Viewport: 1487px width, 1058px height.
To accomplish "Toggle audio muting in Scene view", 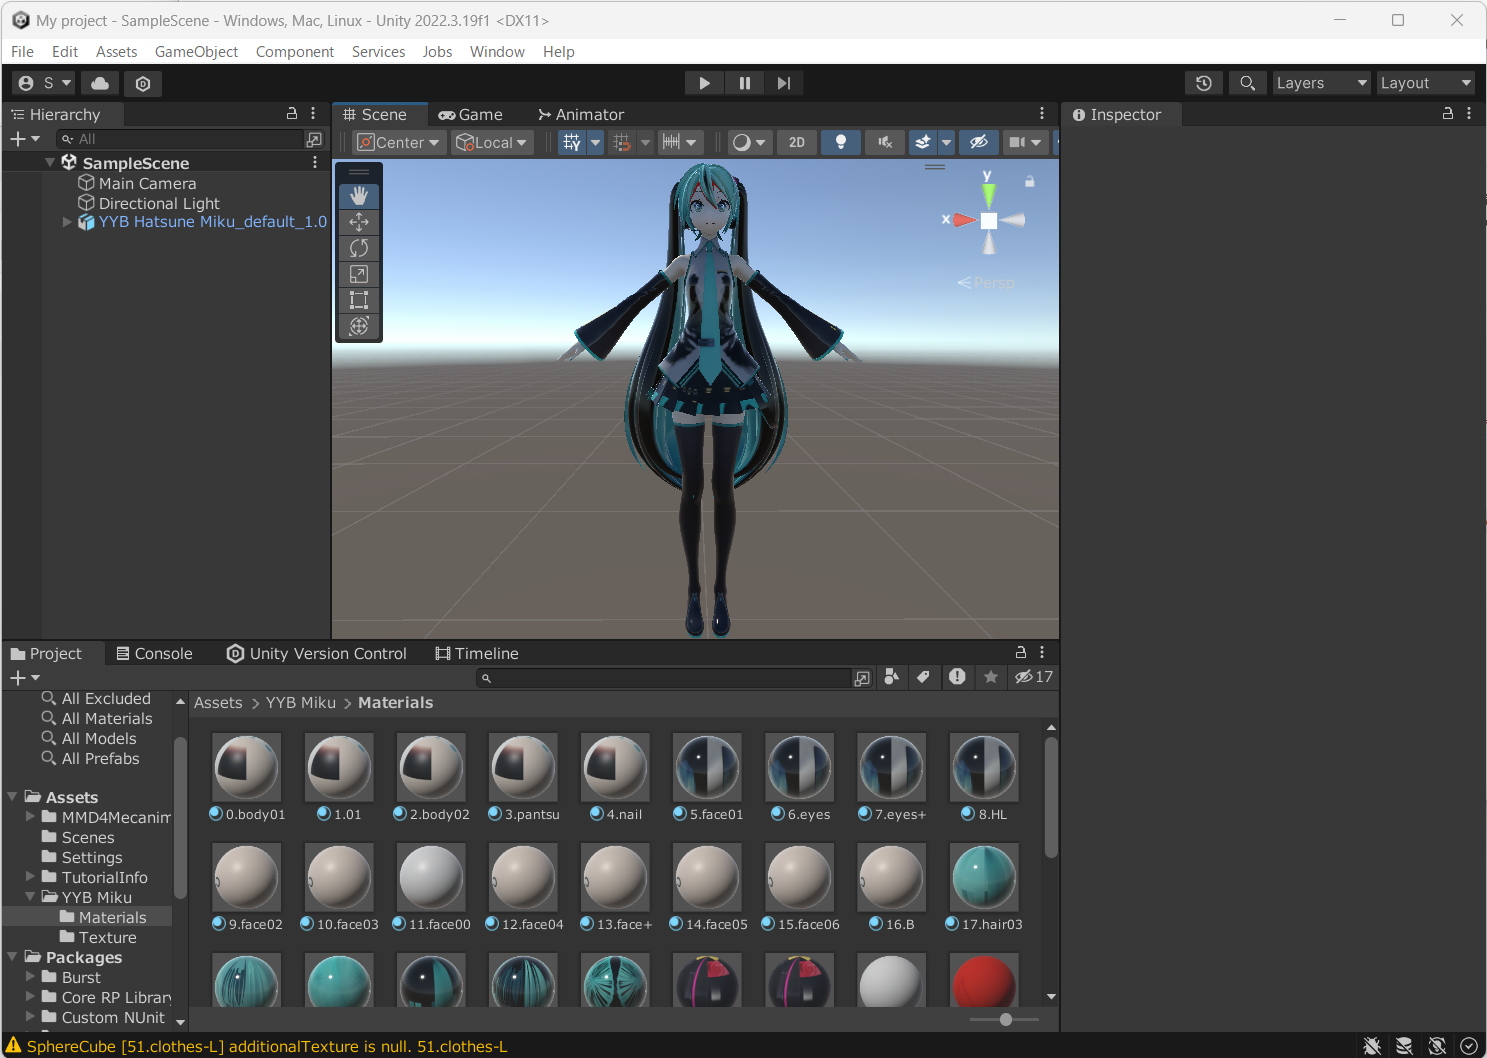I will pos(884,142).
